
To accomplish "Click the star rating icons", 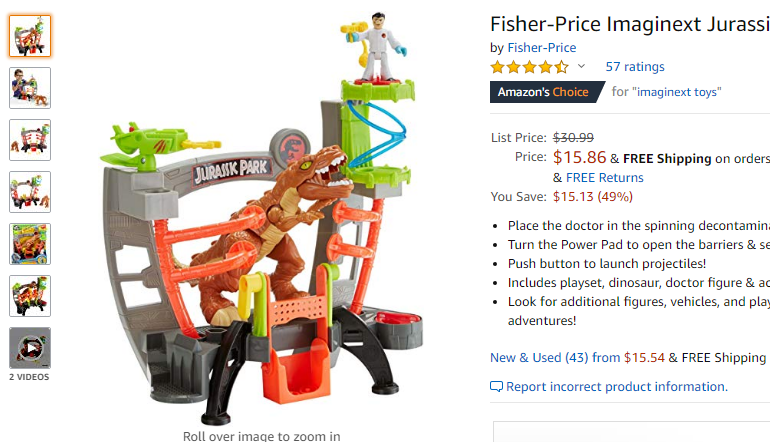I will point(529,67).
